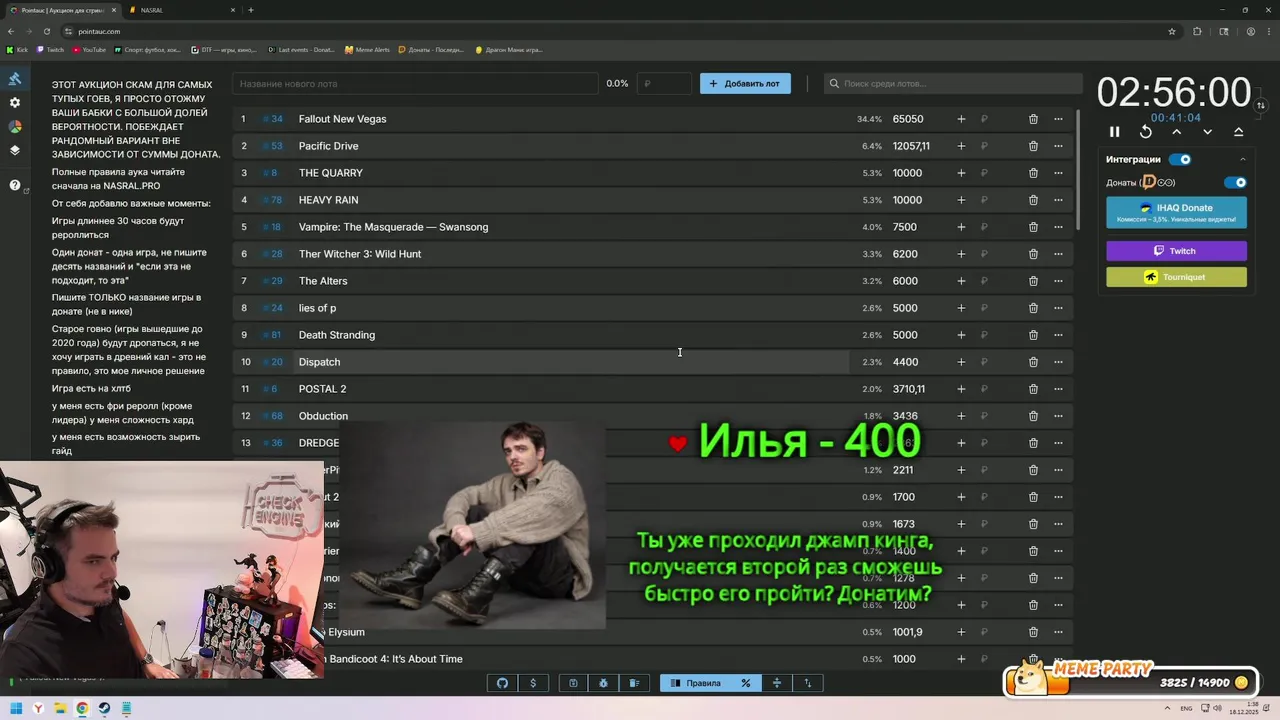
Task: Add amount to Fallout New Vegas plus icon
Action: tap(961, 119)
